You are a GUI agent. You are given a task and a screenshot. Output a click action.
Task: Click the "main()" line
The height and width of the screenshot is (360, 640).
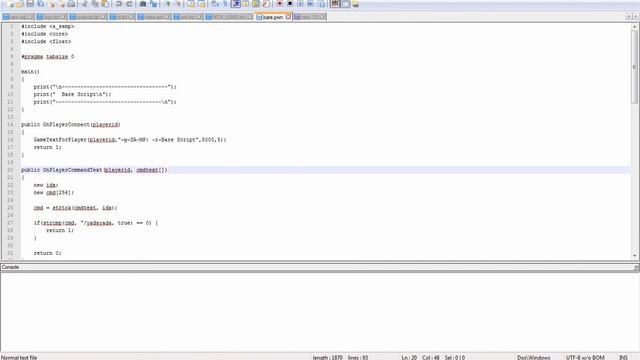point(30,71)
